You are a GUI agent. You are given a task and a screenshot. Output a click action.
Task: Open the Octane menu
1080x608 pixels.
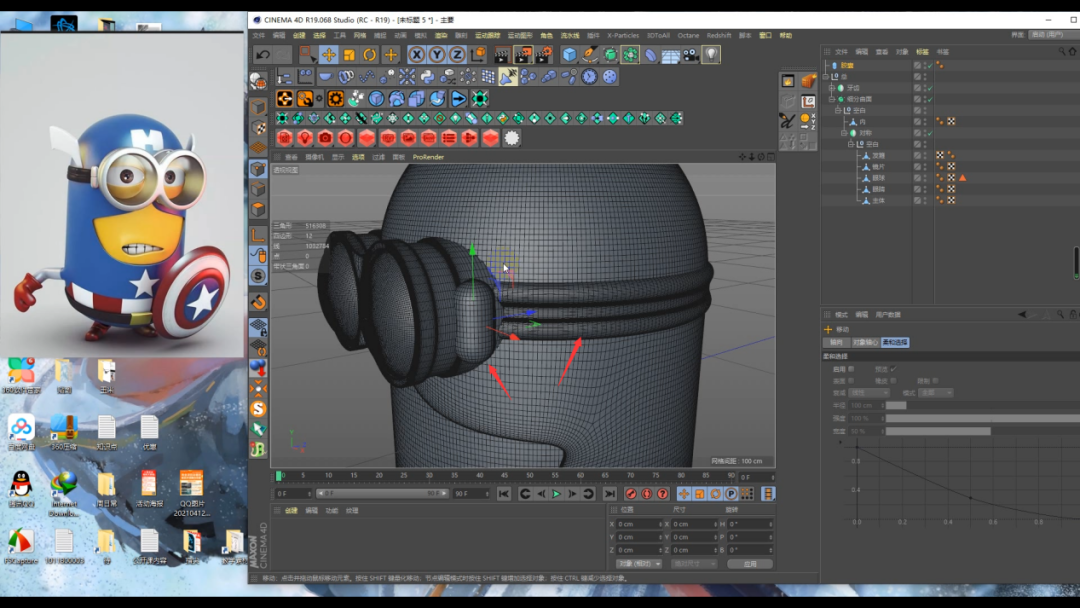click(686, 35)
